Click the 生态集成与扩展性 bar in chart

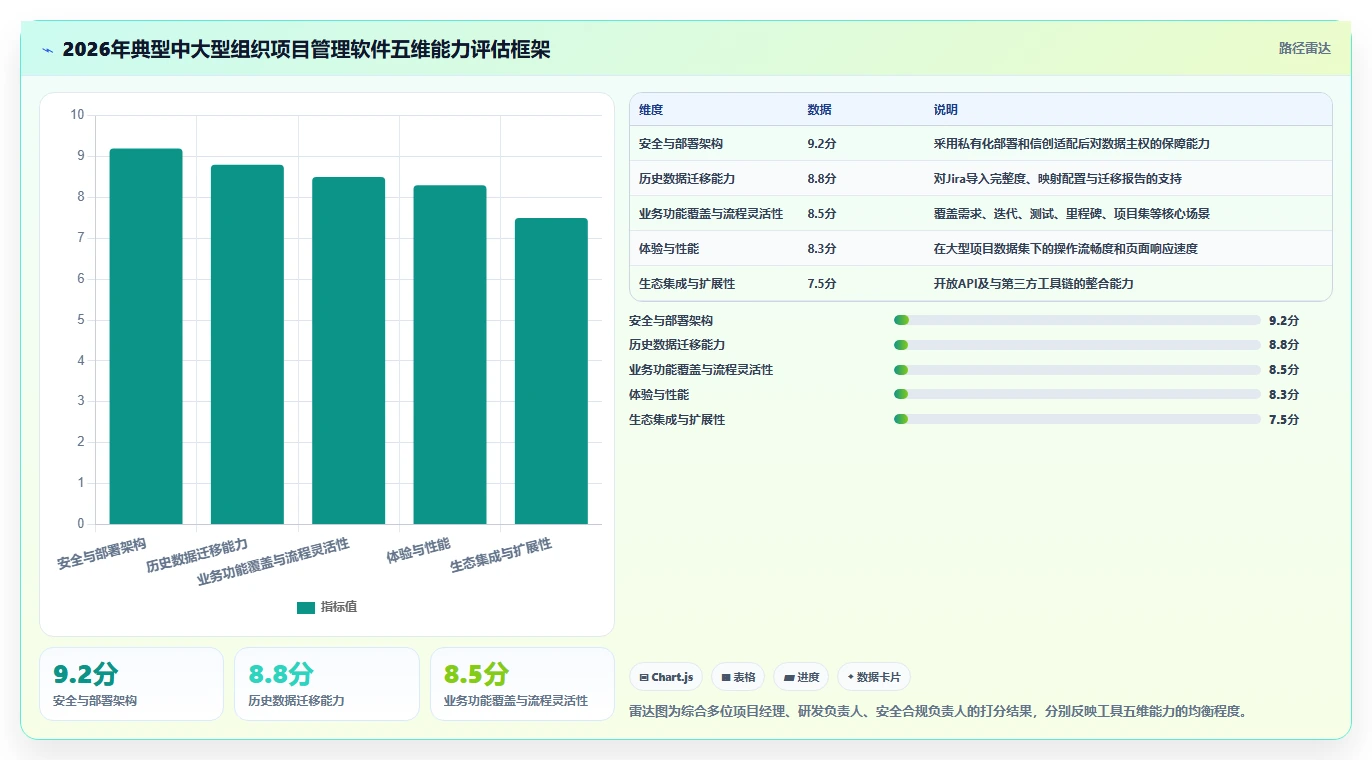pyautogui.click(x=551, y=371)
